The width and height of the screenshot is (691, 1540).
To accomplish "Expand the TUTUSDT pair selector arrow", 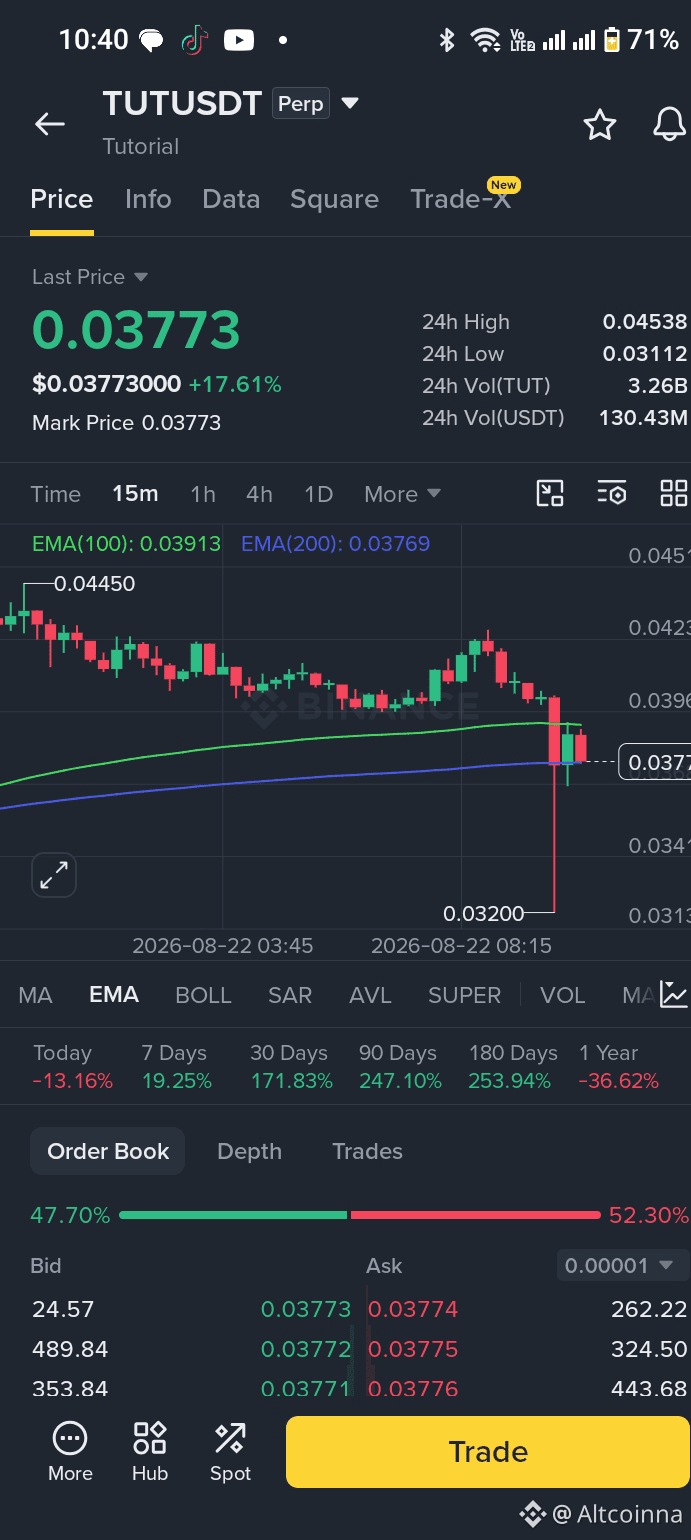I will click(x=349, y=103).
